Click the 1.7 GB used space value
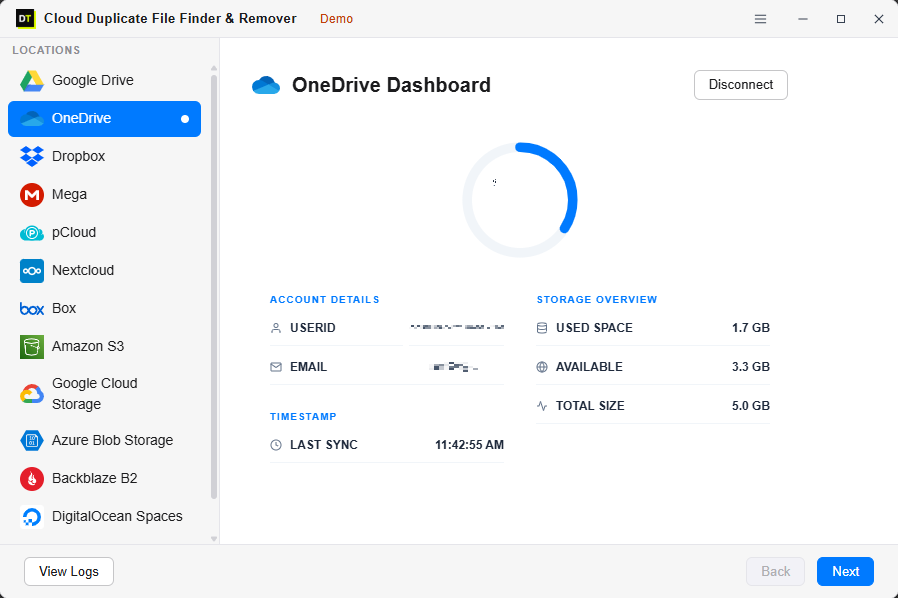This screenshot has width=898, height=598. (x=750, y=328)
